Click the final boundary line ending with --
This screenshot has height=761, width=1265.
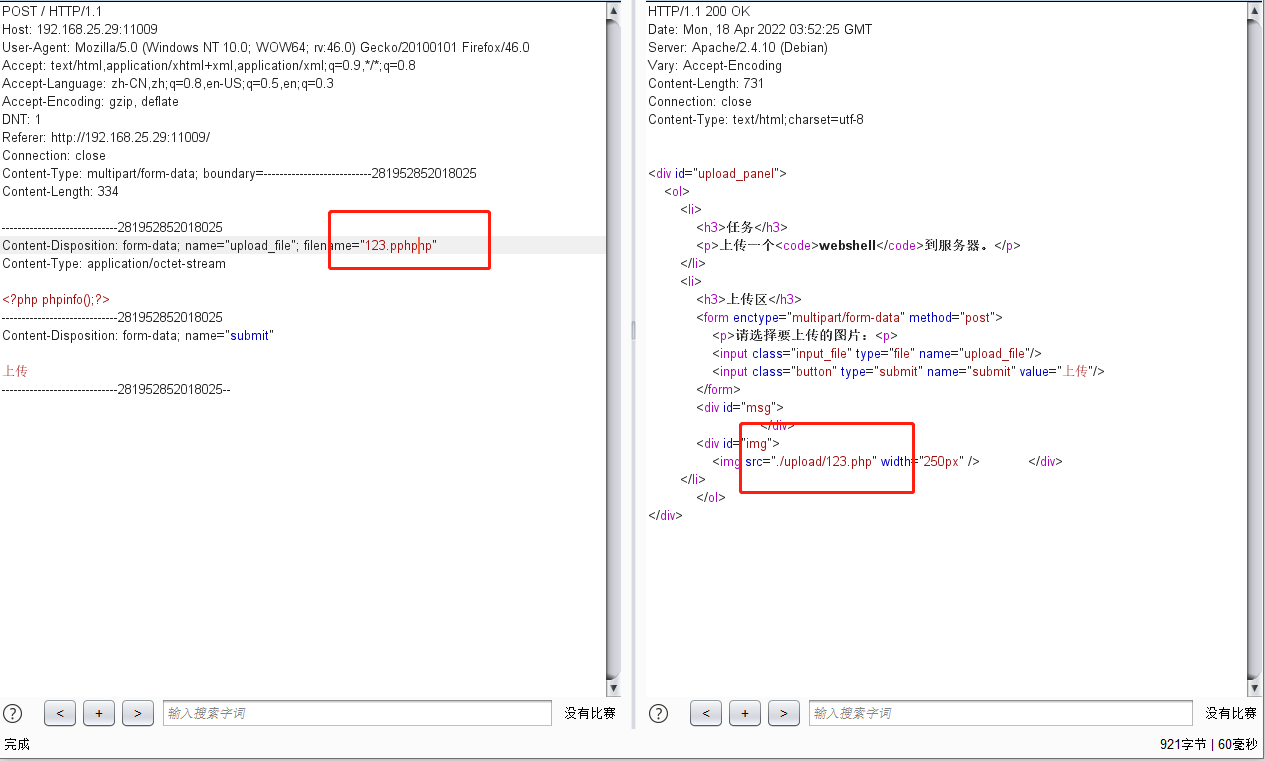coord(116,389)
